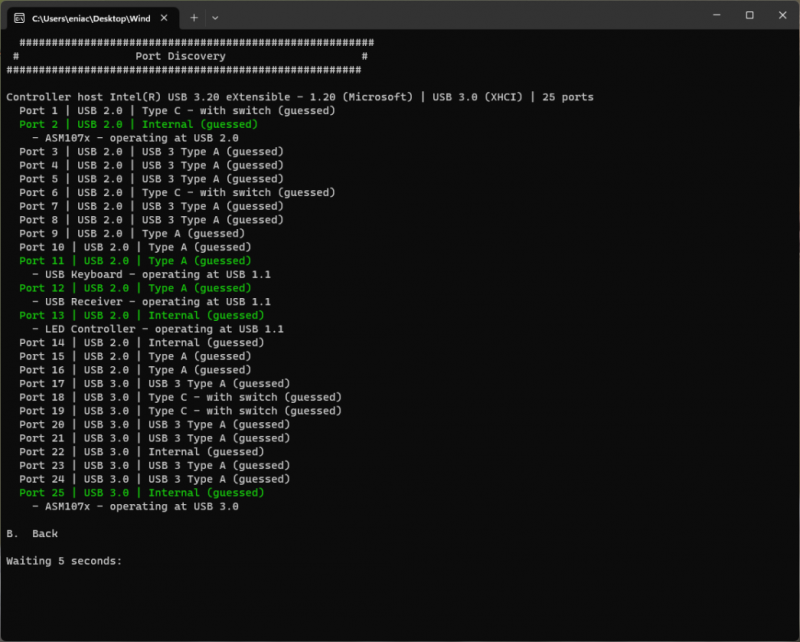Click the 'Controller host Intel(R) USB 3.20' line
Image resolution: width=800 pixels, height=642 pixels.
coord(300,97)
